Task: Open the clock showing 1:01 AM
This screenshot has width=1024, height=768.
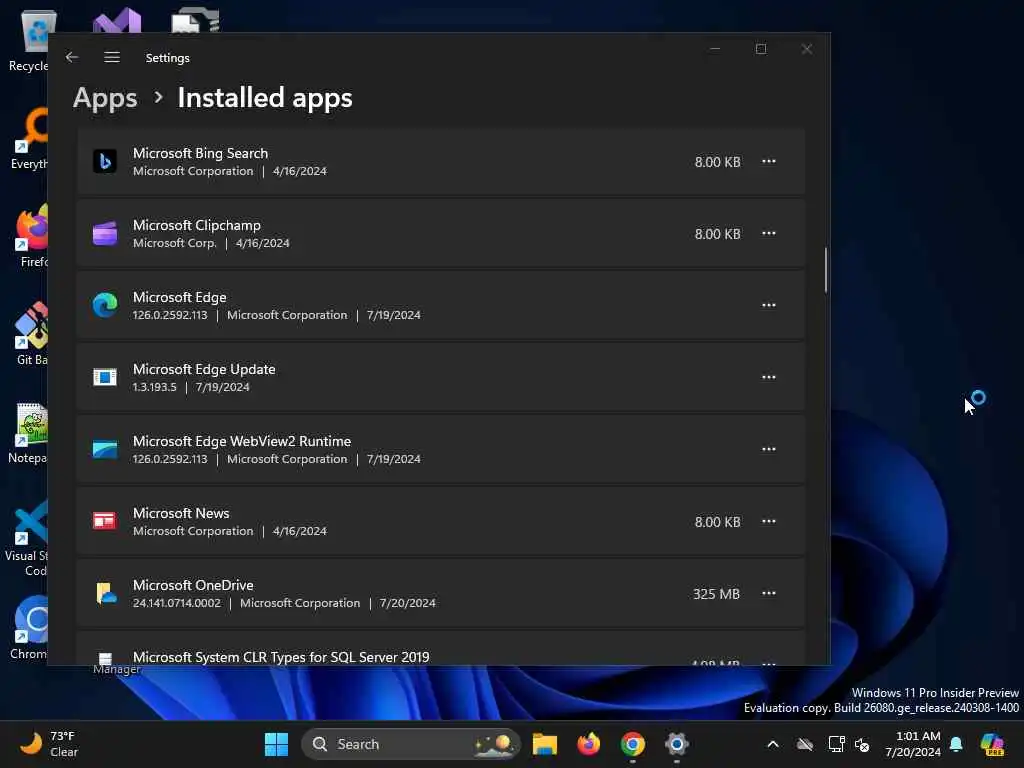Action: [x=912, y=744]
